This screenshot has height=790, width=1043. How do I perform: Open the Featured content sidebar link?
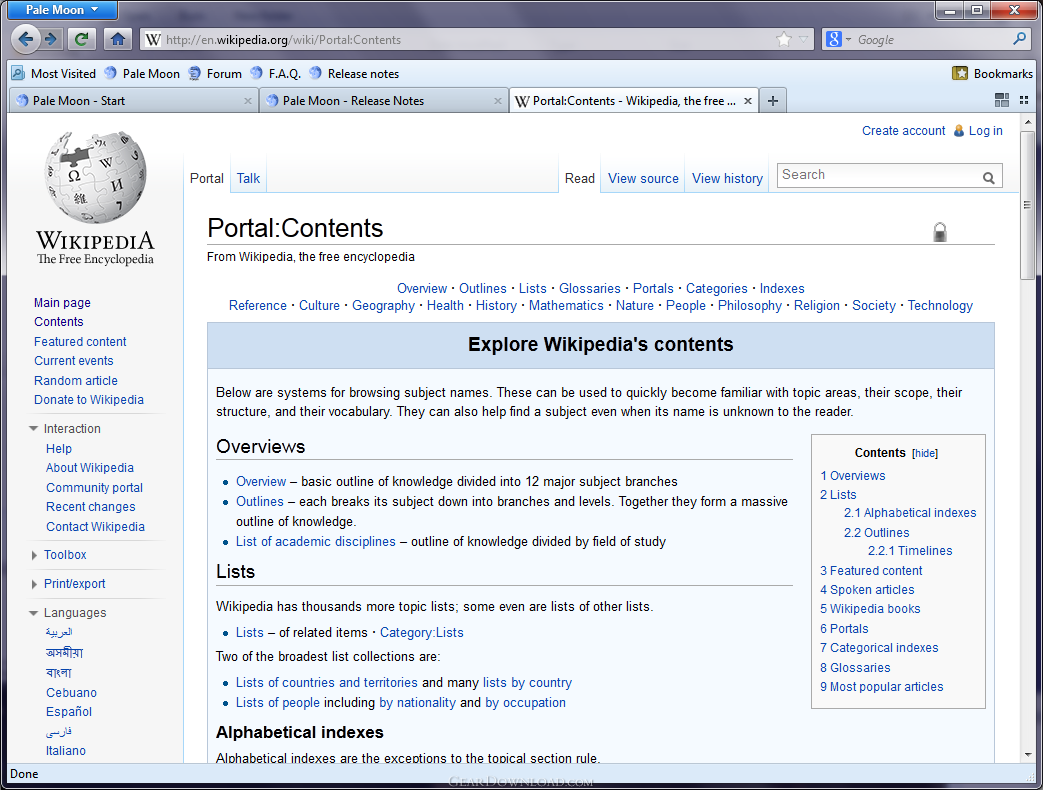click(x=80, y=342)
